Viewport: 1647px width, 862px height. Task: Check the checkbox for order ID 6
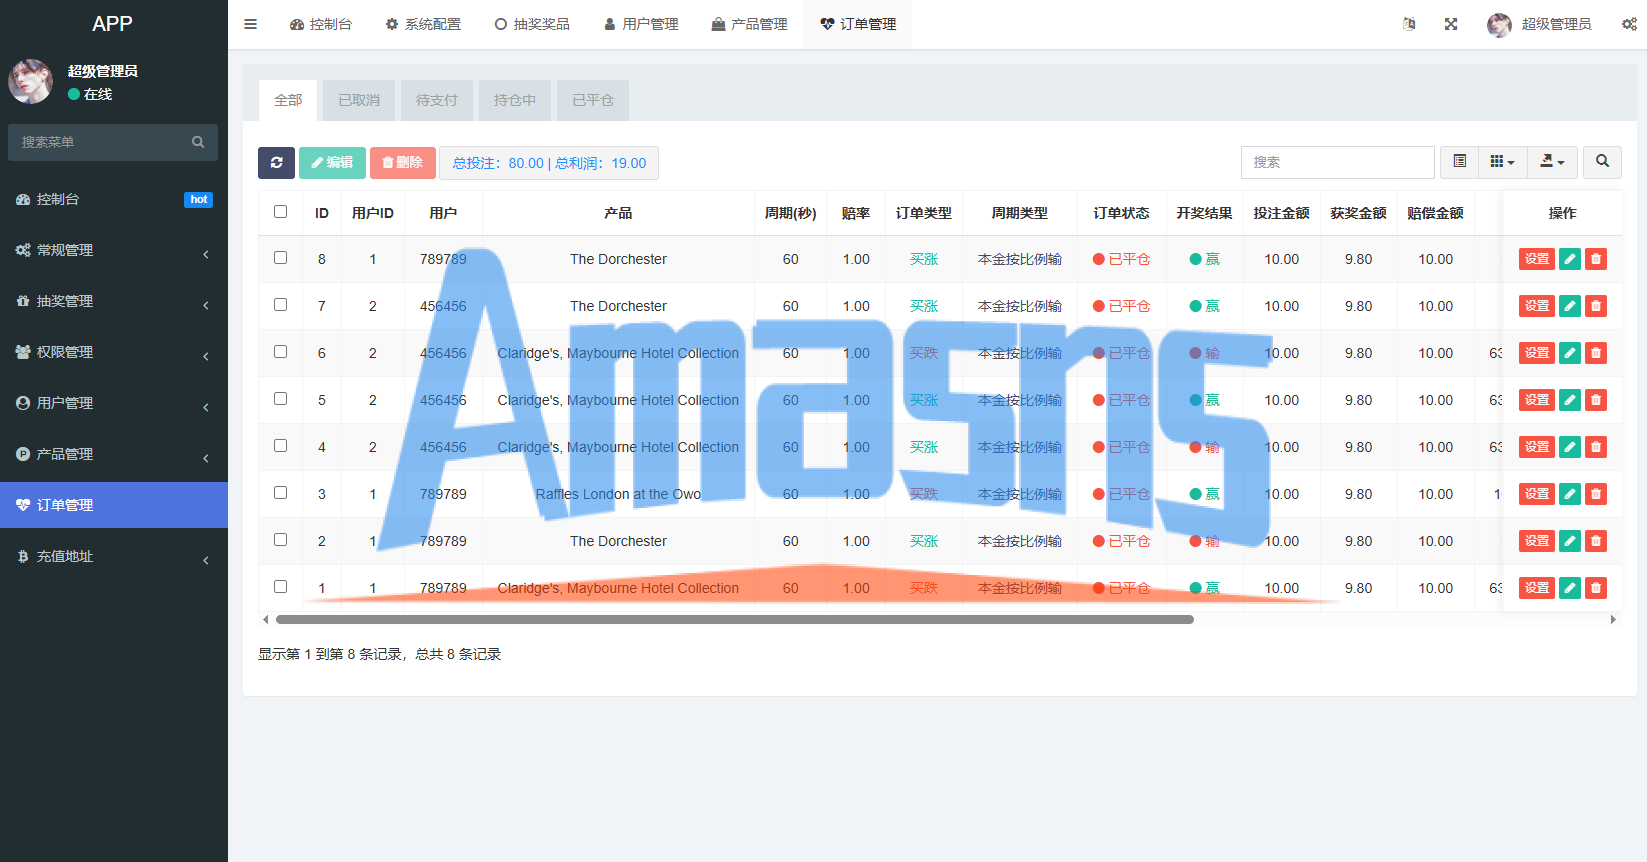tap(280, 352)
